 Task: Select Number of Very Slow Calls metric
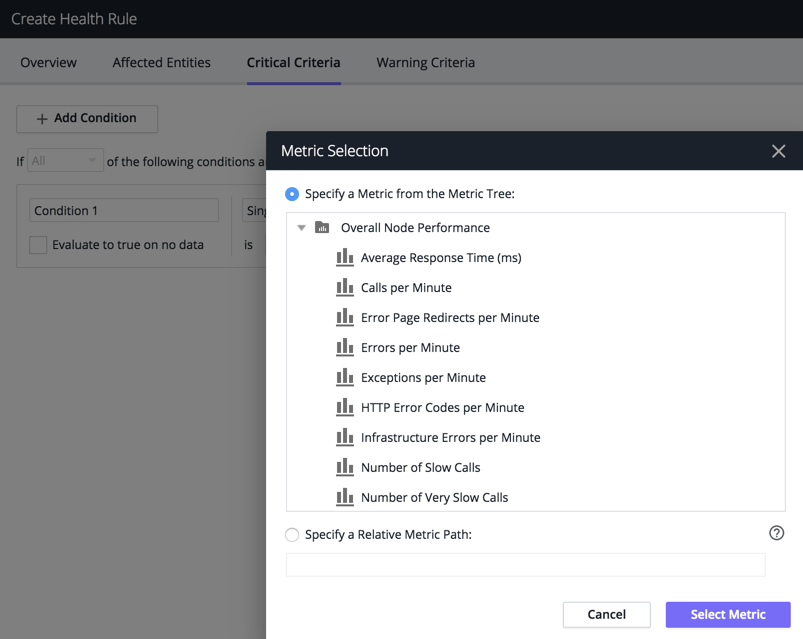coord(434,497)
